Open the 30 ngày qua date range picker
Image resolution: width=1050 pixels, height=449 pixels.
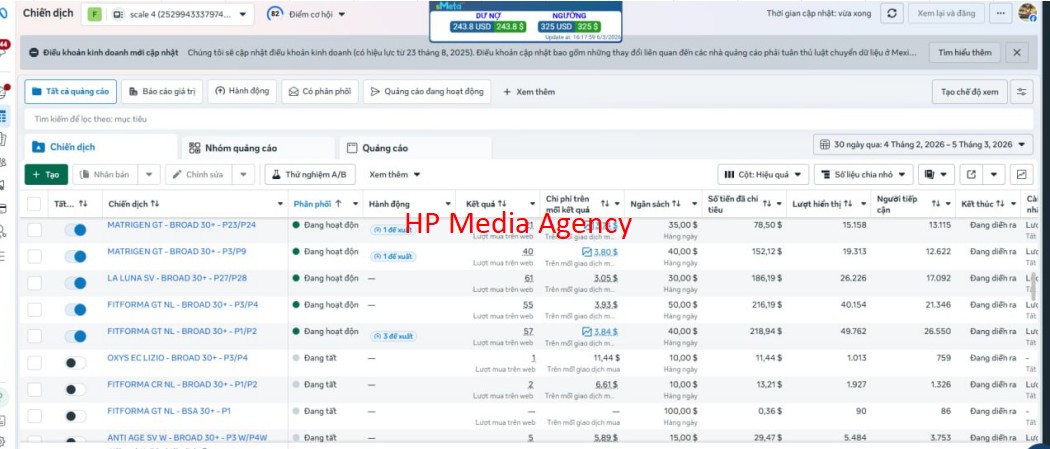point(923,145)
